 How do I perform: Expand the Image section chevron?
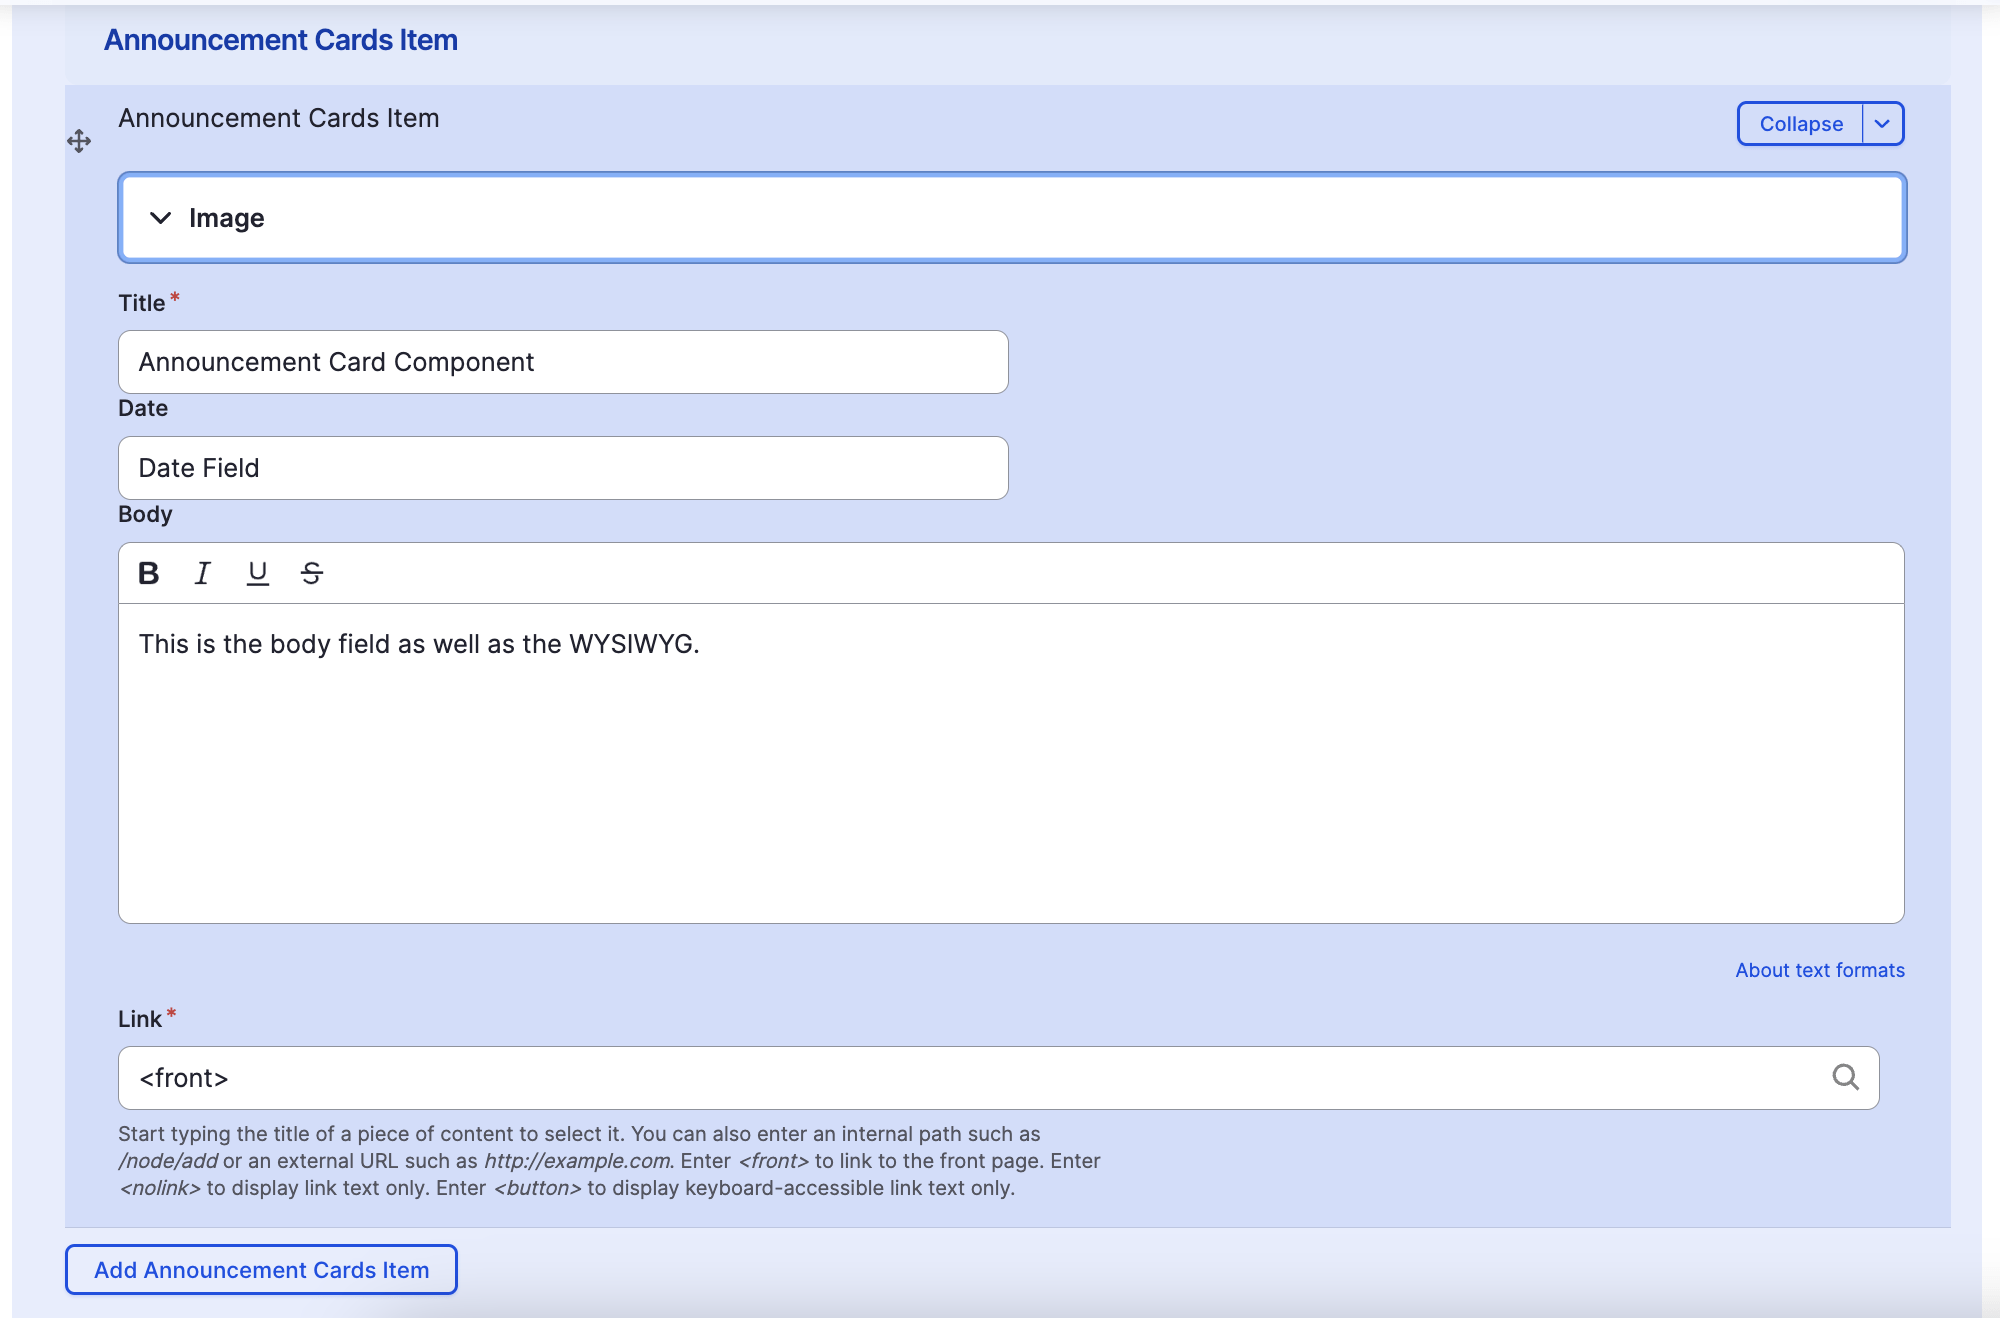point(160,218)
